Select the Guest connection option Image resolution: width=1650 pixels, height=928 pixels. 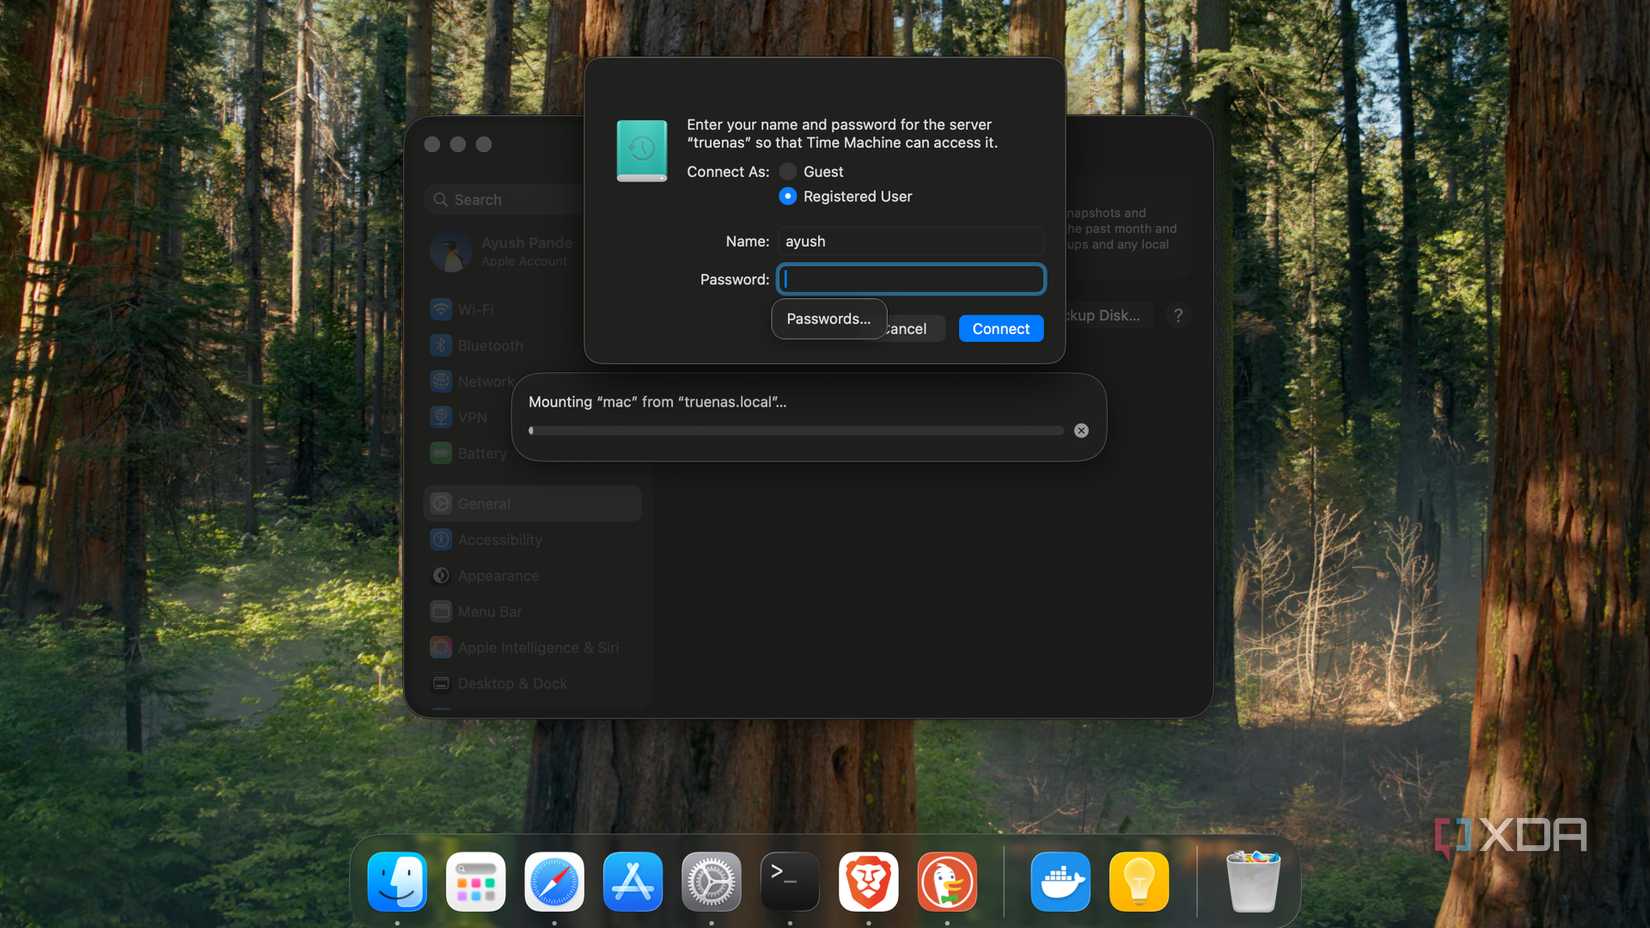click(788, 171)
